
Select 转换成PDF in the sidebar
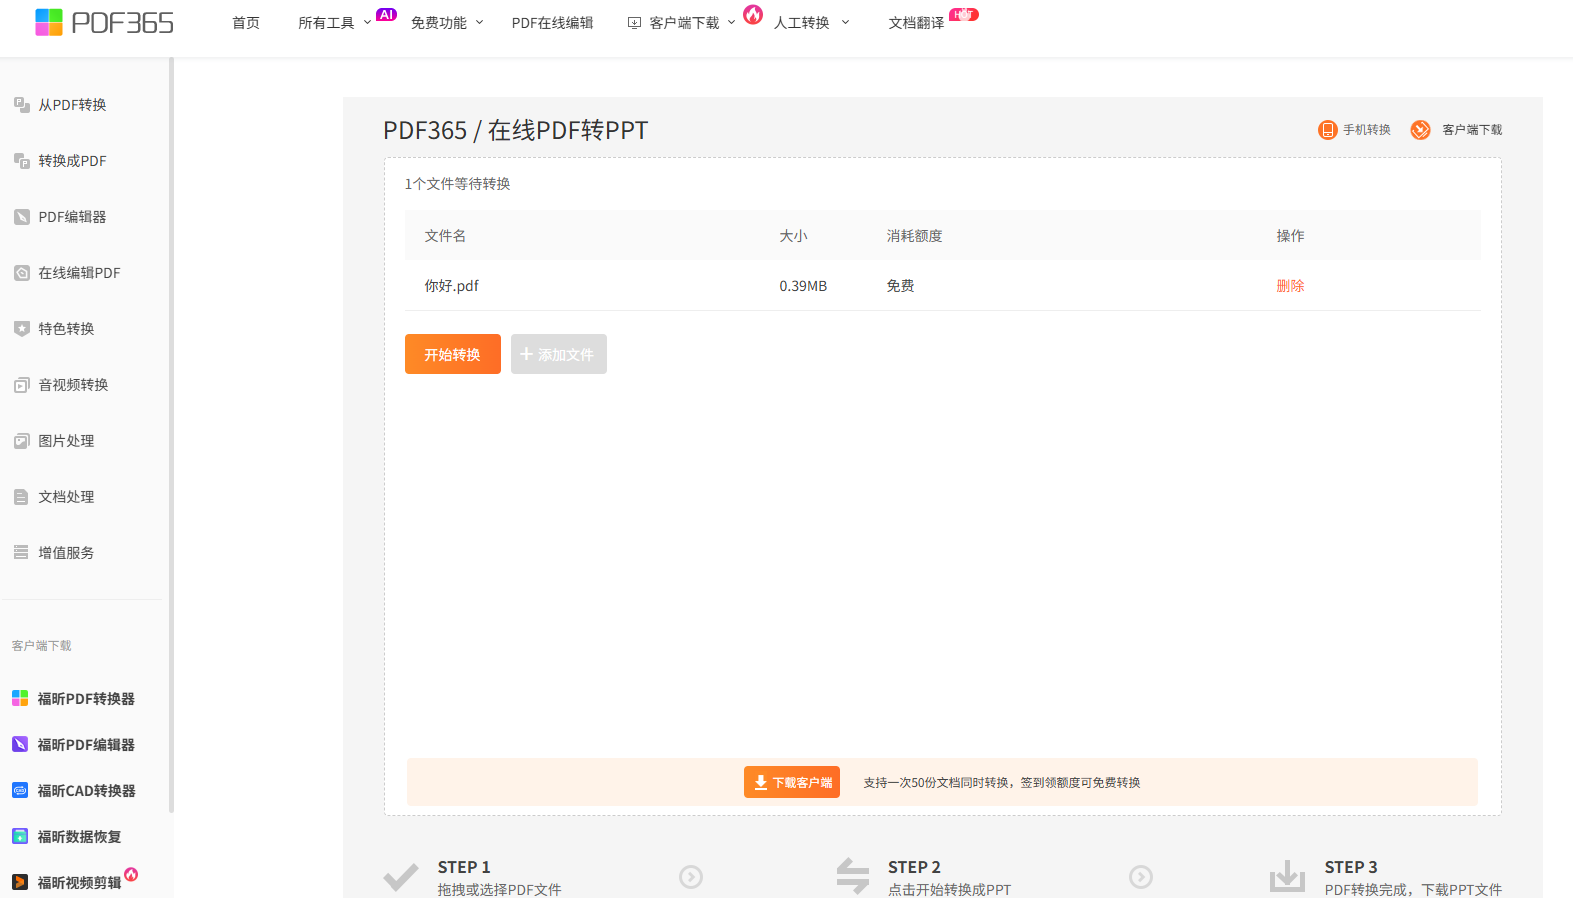[x=73, y=160]
